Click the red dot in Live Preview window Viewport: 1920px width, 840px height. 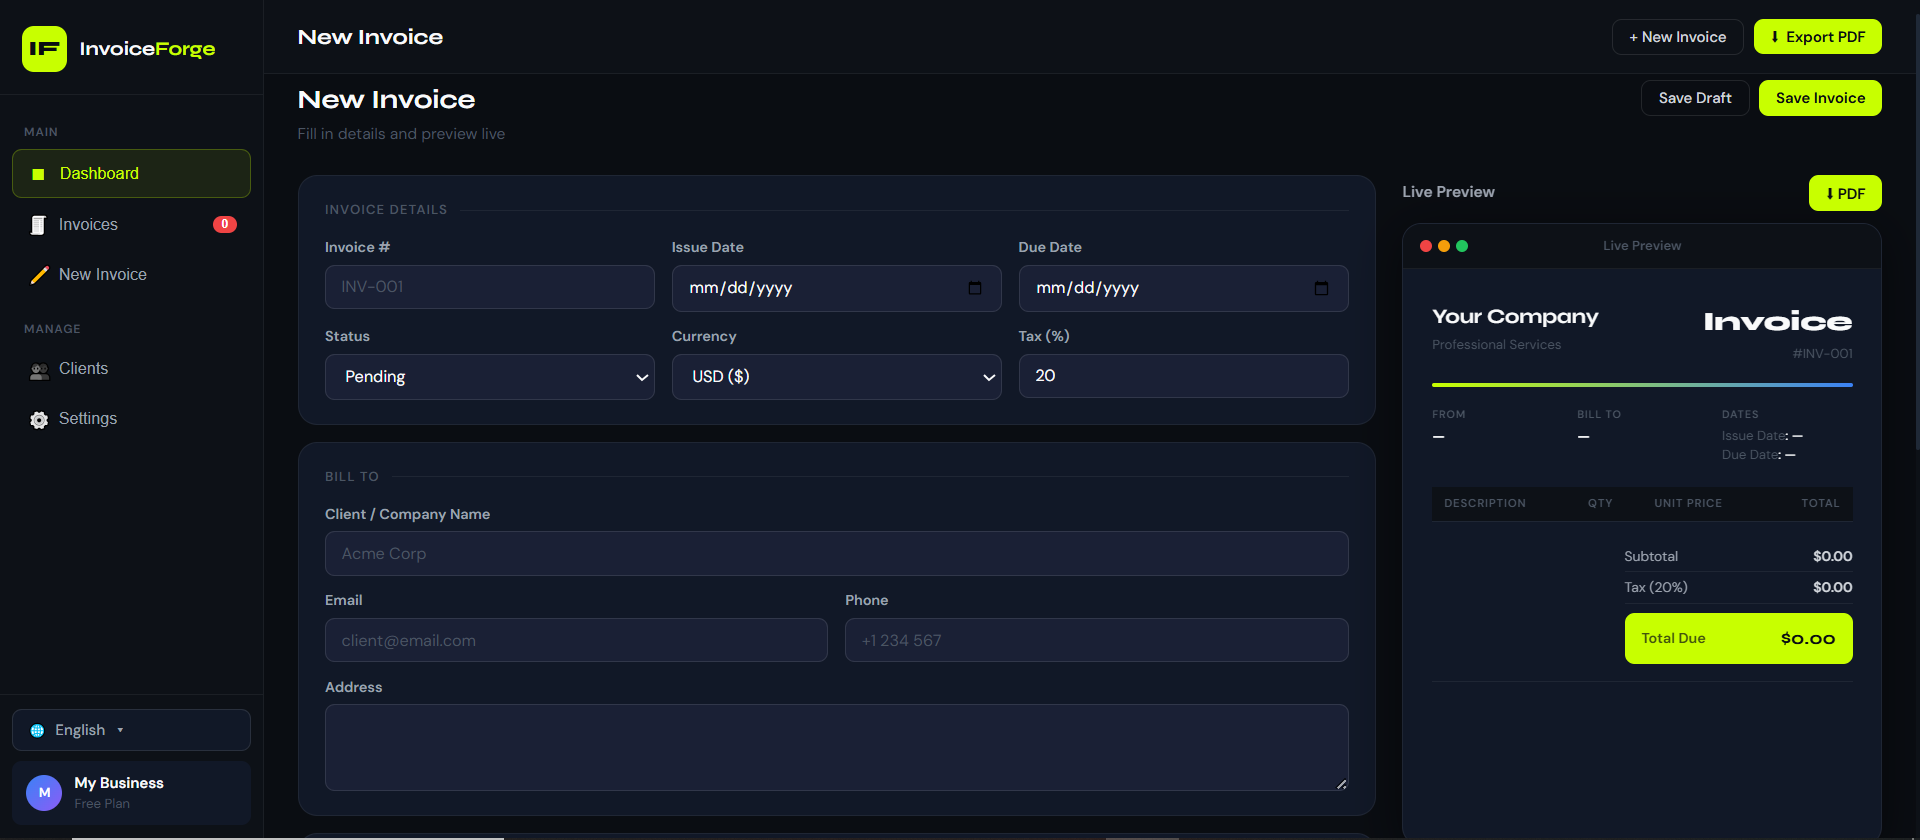coord(1426,246)
